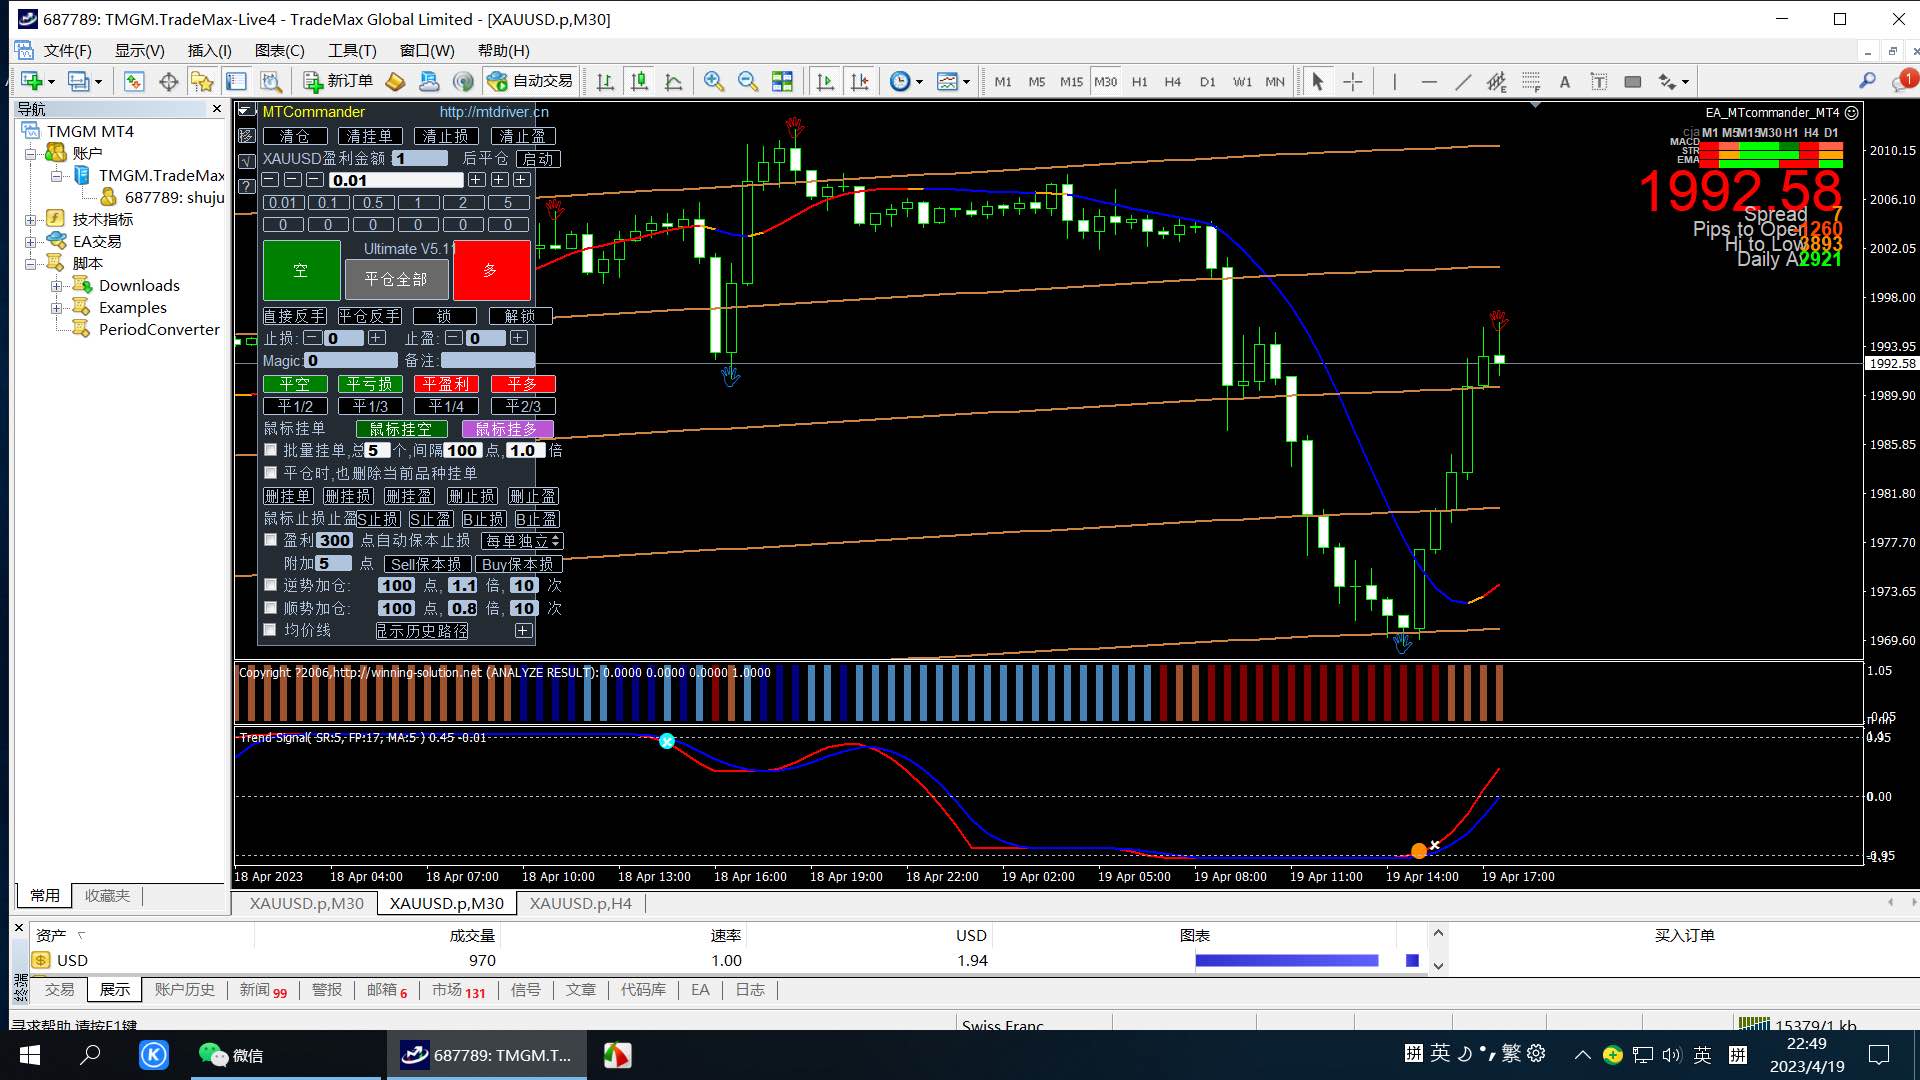Viewport: 1920px width, 1080px height.
Task: Open the arrows objects dropdown
Action: pos(1673,81)
